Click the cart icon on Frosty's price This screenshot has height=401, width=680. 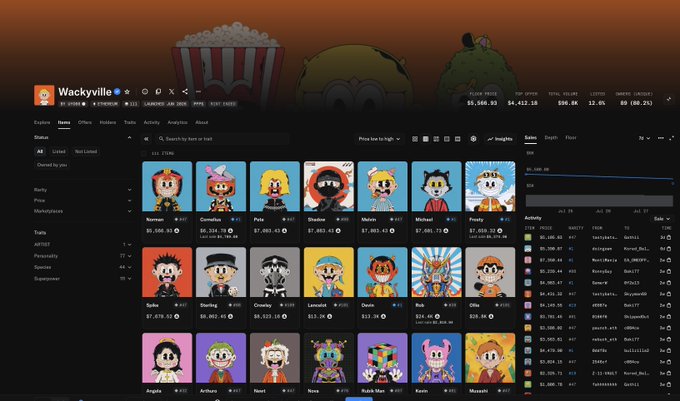(x=500, y=231)
